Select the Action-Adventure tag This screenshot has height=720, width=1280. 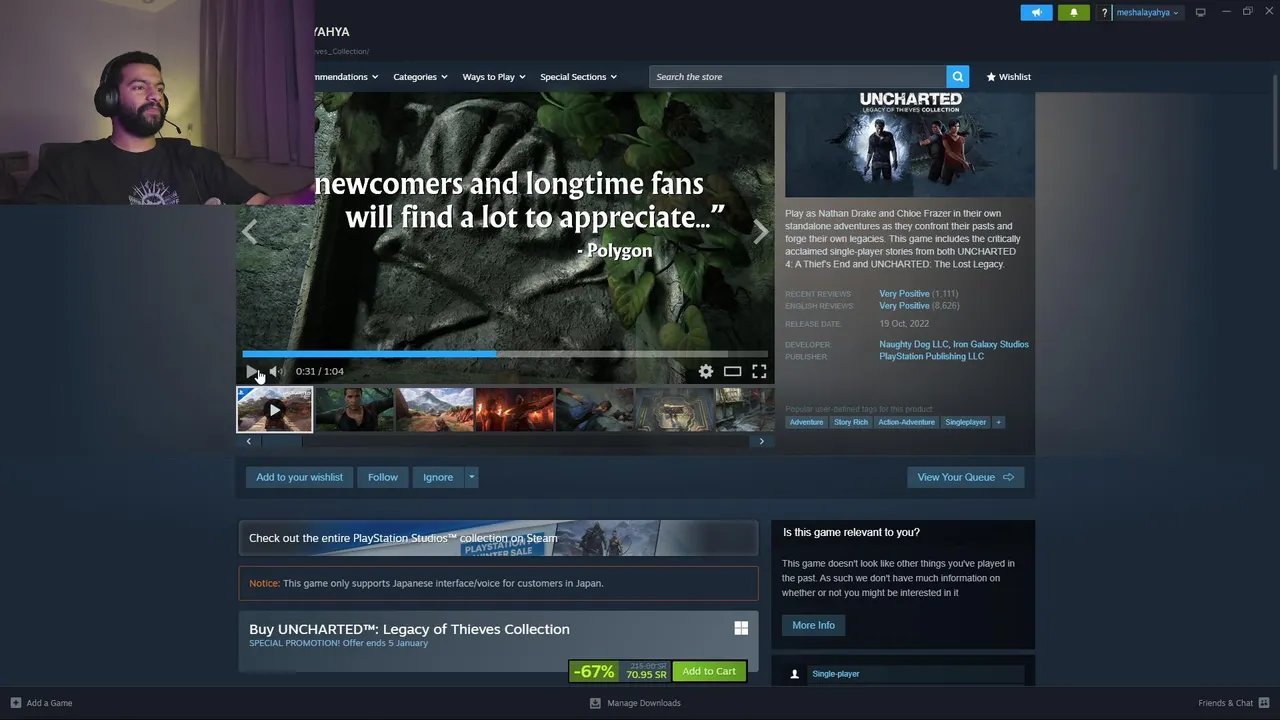906,422
